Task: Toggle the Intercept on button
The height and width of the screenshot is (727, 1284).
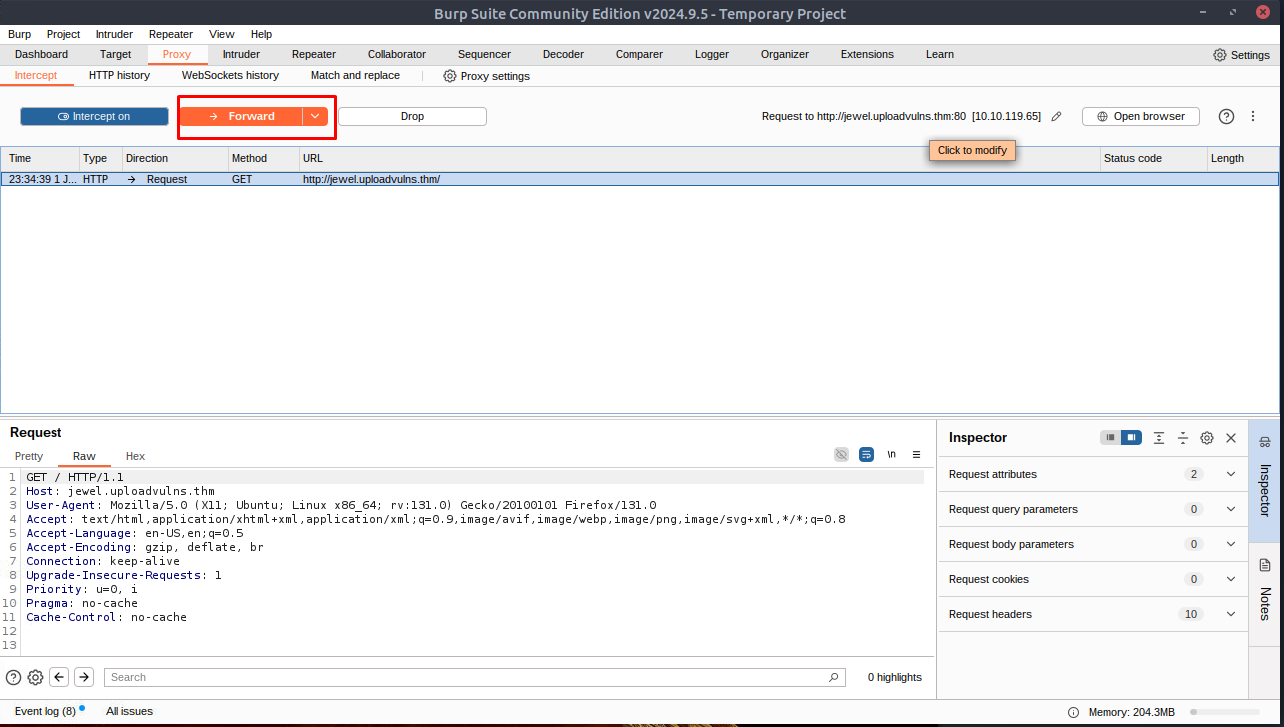Action: click(x=94, y=116)
